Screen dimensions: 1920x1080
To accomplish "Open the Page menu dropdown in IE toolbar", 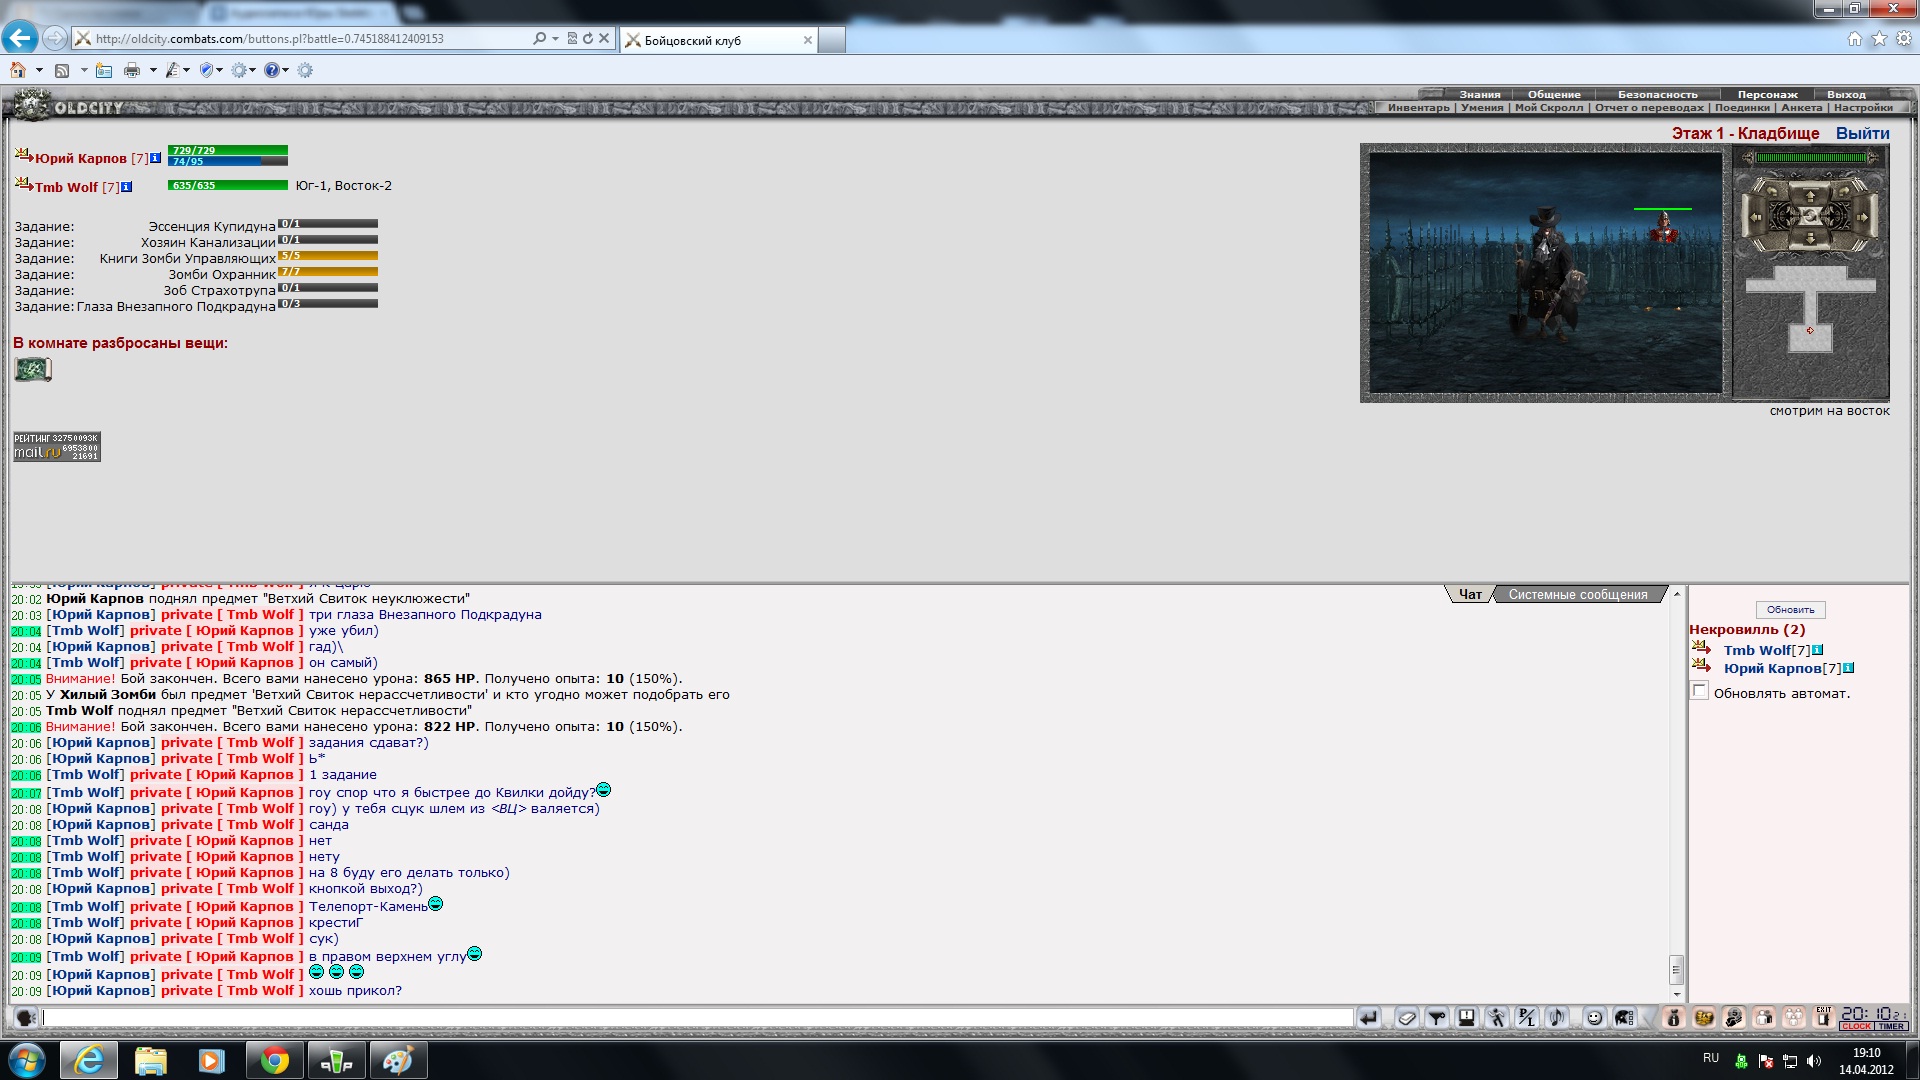I will 178,70.
